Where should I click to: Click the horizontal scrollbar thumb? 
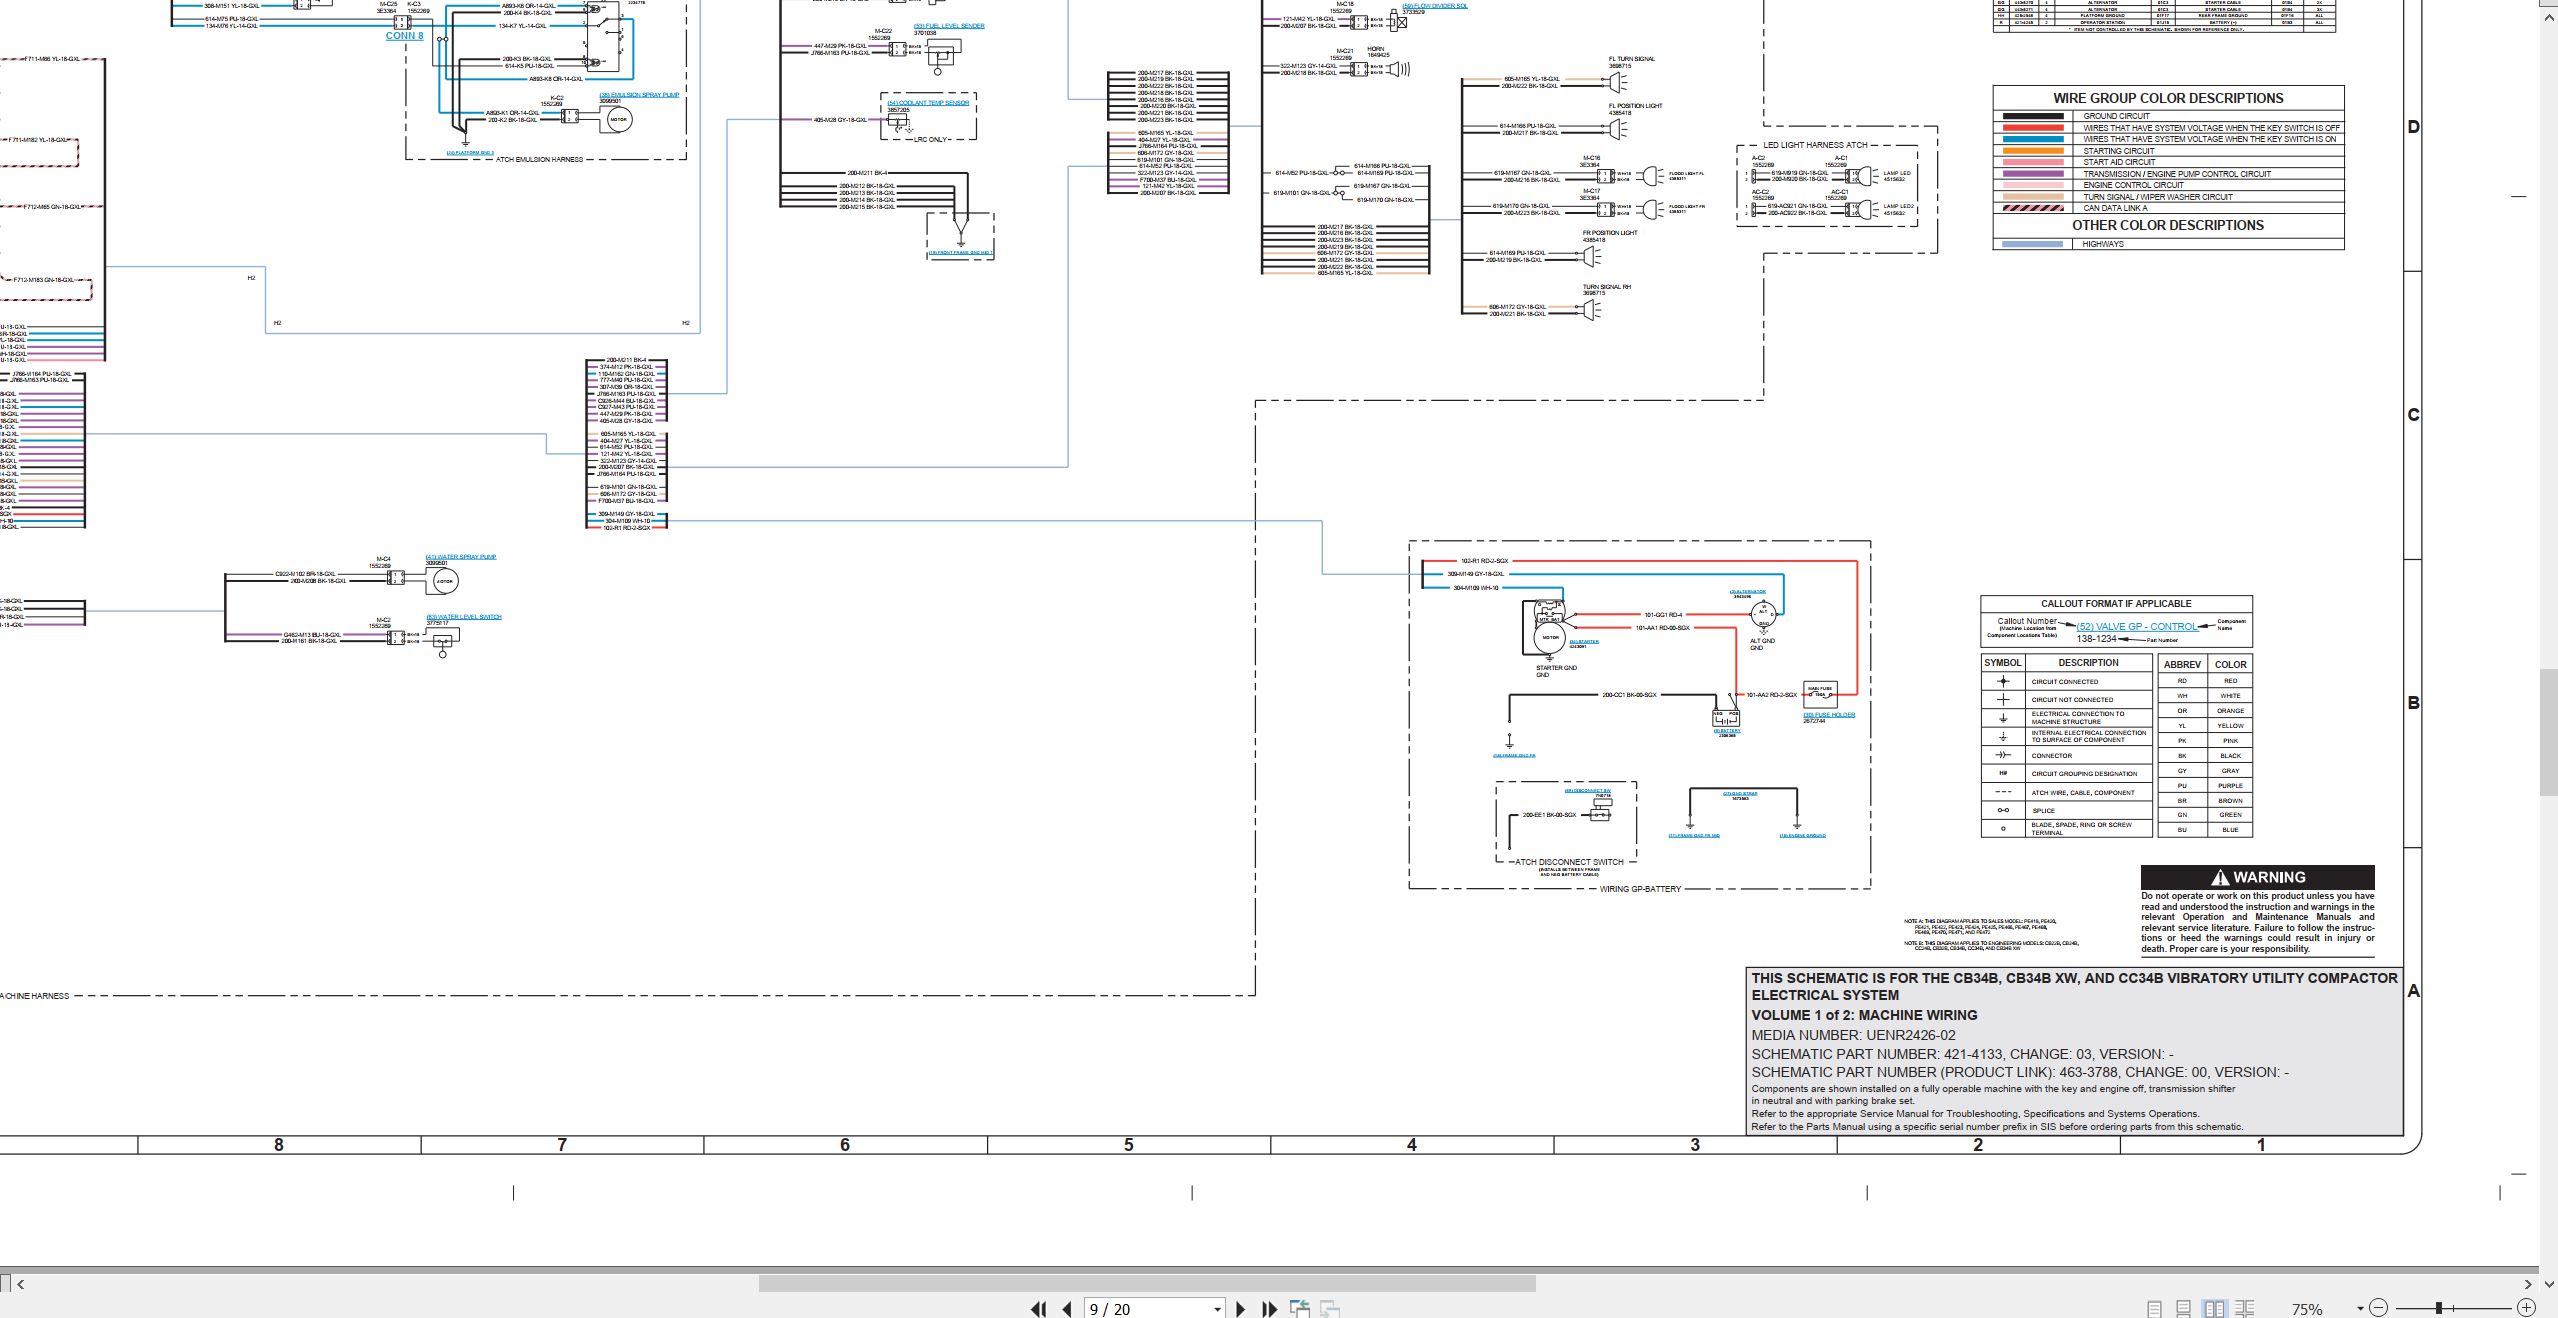click(1147, 1284)
